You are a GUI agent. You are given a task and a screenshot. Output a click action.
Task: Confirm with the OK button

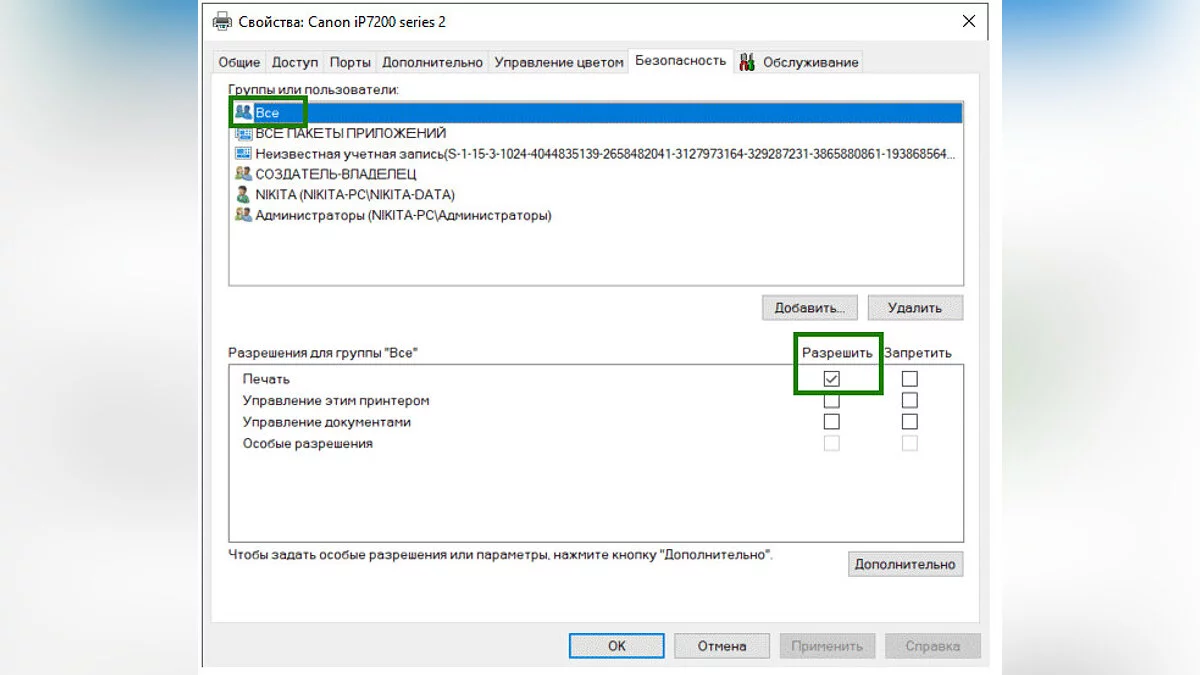[617, 646]
